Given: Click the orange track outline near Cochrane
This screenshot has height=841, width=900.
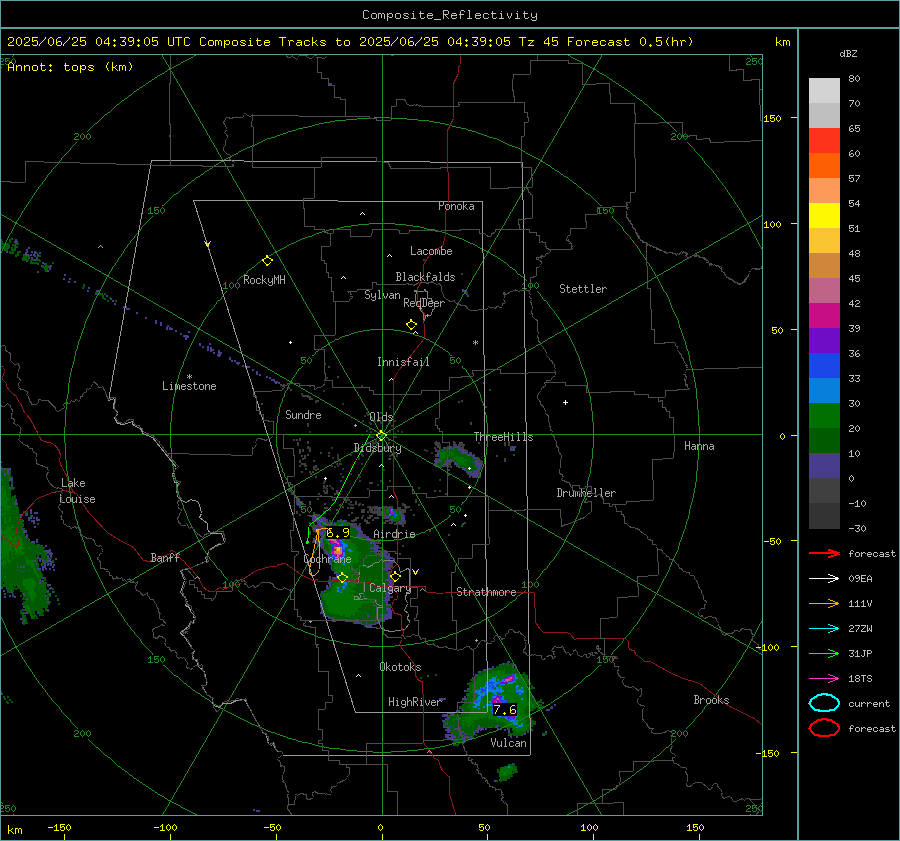Looking at the screenshot, I should coord(315,552).
